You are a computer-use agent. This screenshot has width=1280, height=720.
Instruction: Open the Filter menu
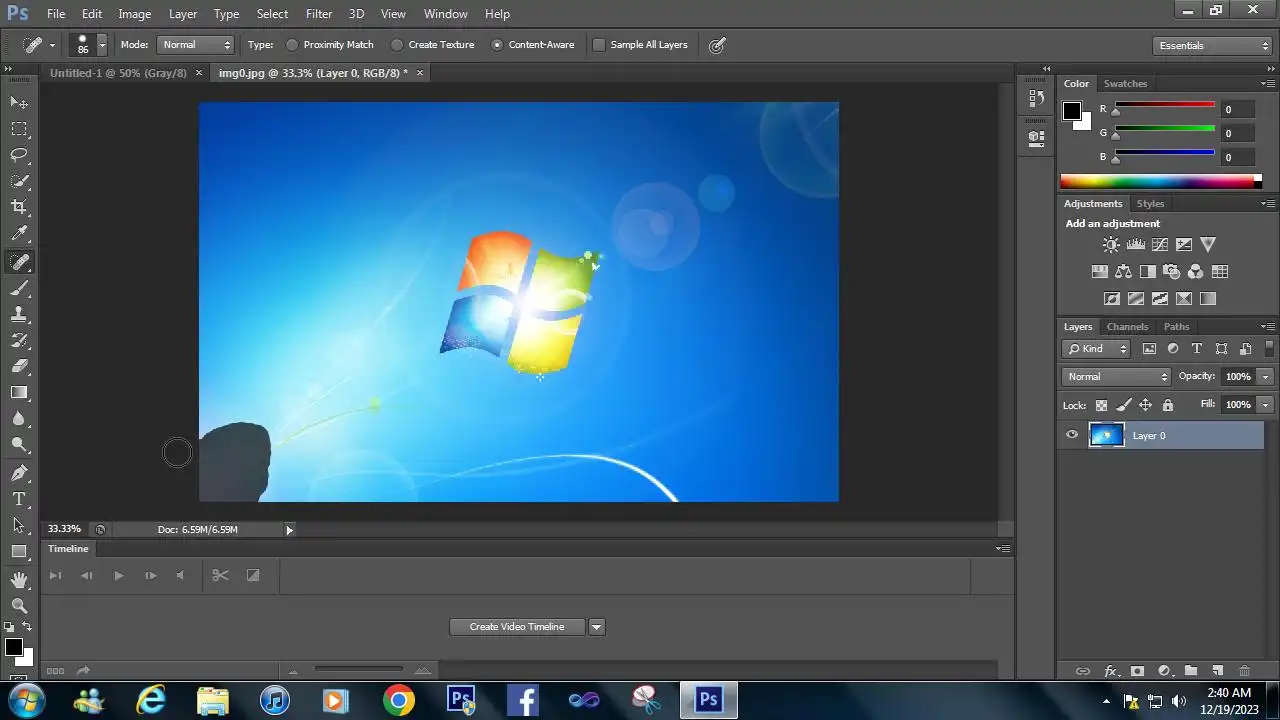coord(319,14)
